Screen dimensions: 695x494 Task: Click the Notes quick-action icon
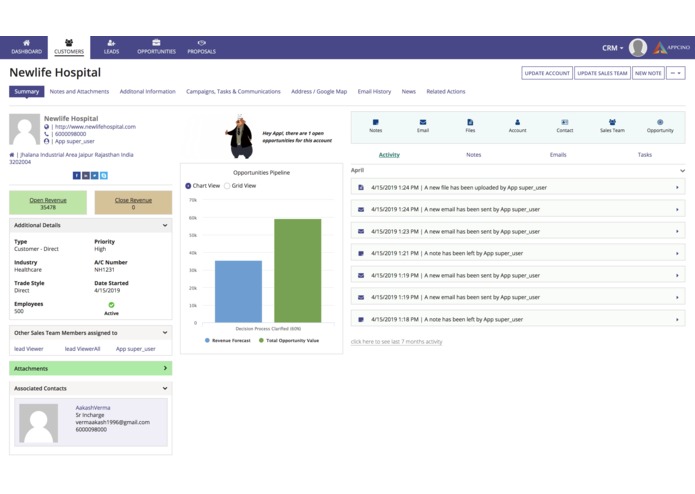point(375,122)
